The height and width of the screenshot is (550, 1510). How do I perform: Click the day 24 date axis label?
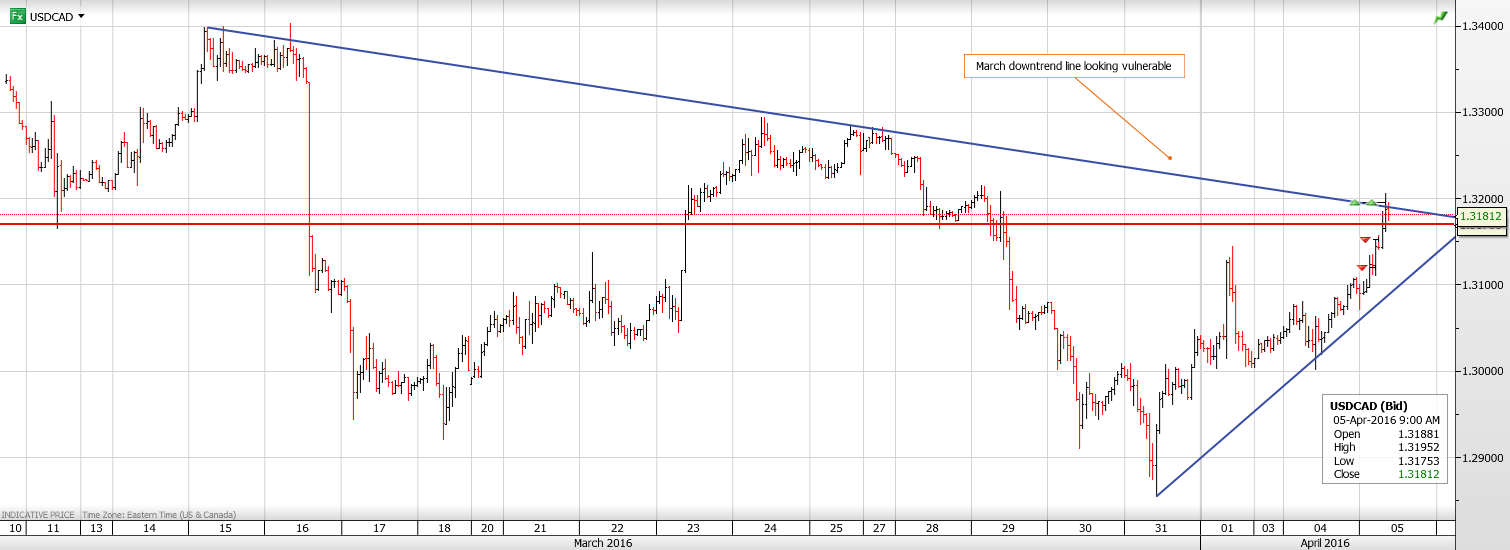point(770,528)
